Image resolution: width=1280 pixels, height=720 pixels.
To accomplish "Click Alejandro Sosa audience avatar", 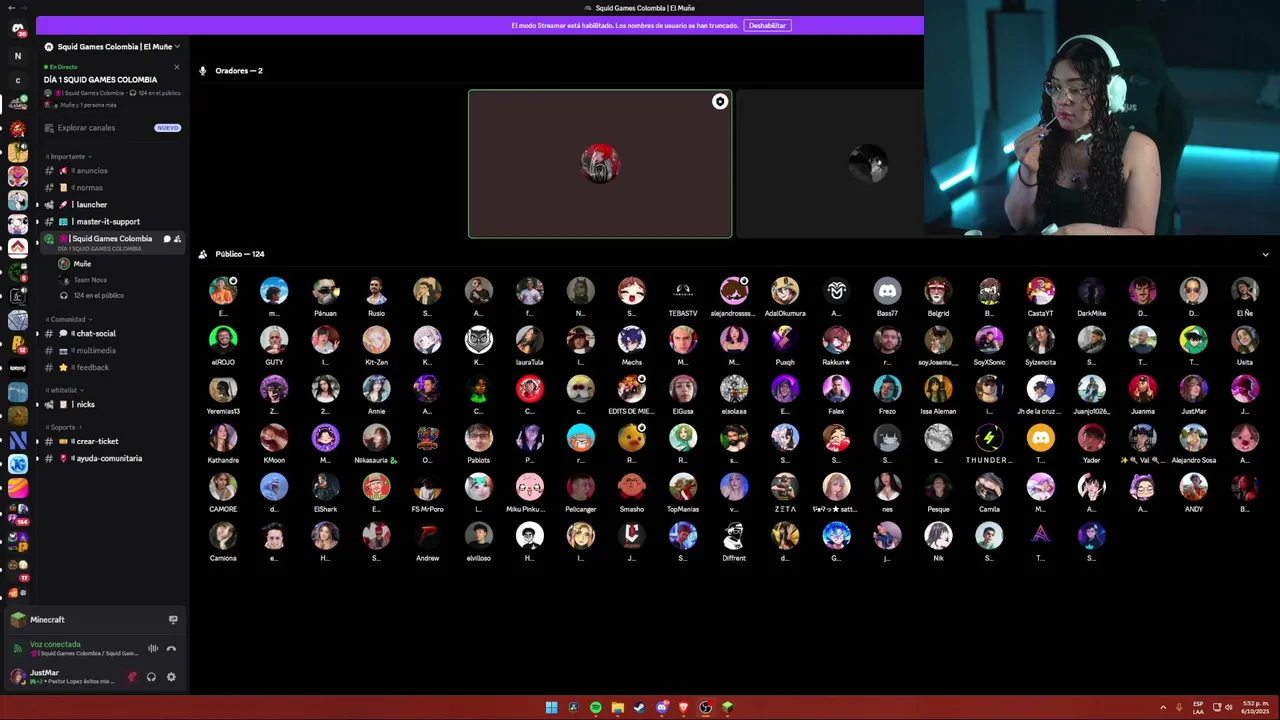I will [x=1193, y=438].
